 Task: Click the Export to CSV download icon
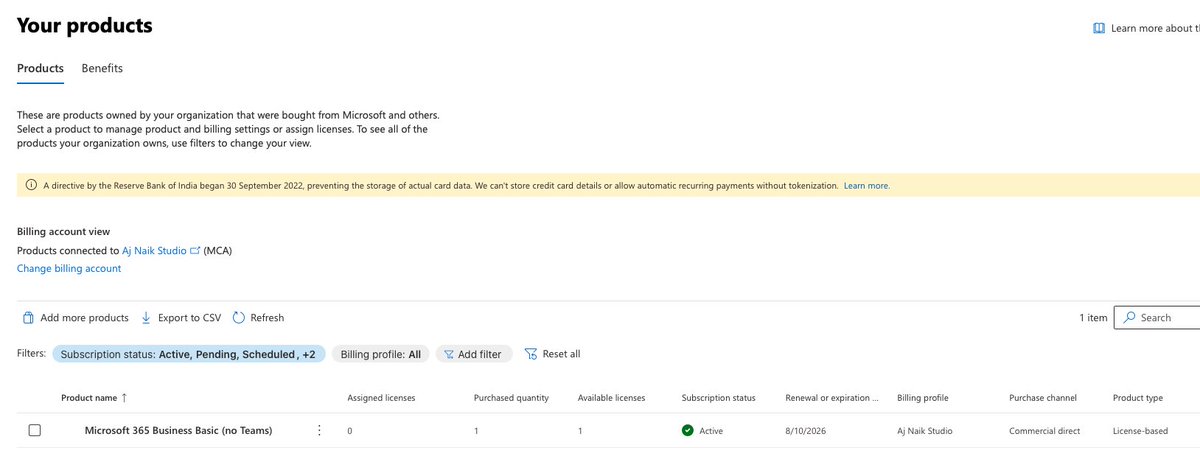tap(146, 318)
